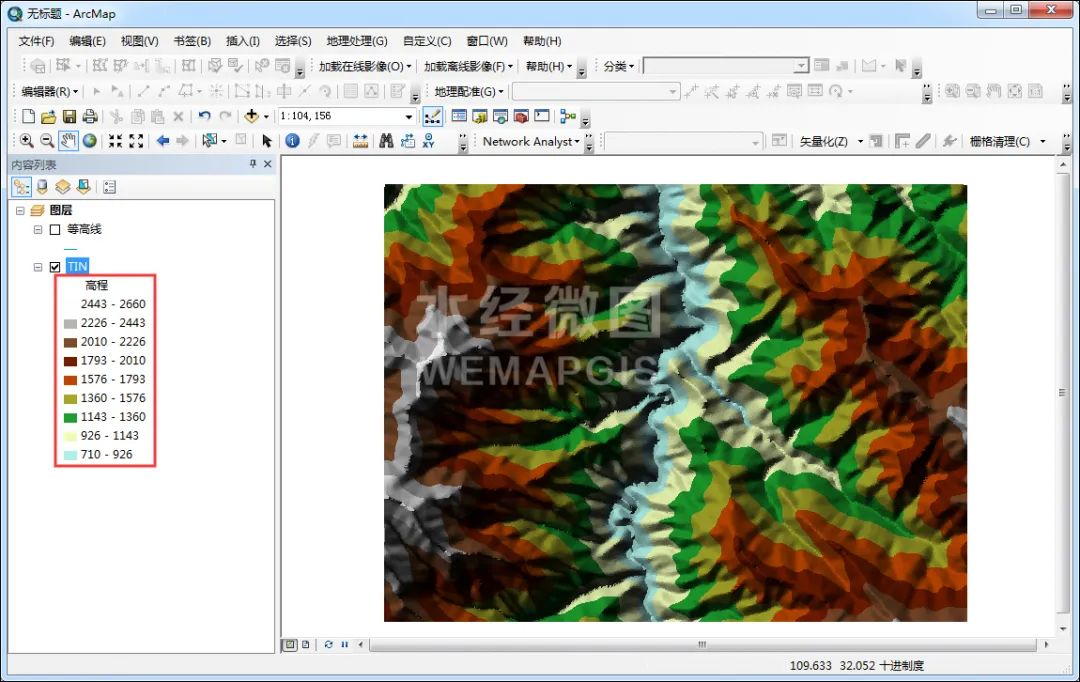Open an existing map document
Image resolution: width=1080 pixels, height=682 pixels.
[48, 116]
